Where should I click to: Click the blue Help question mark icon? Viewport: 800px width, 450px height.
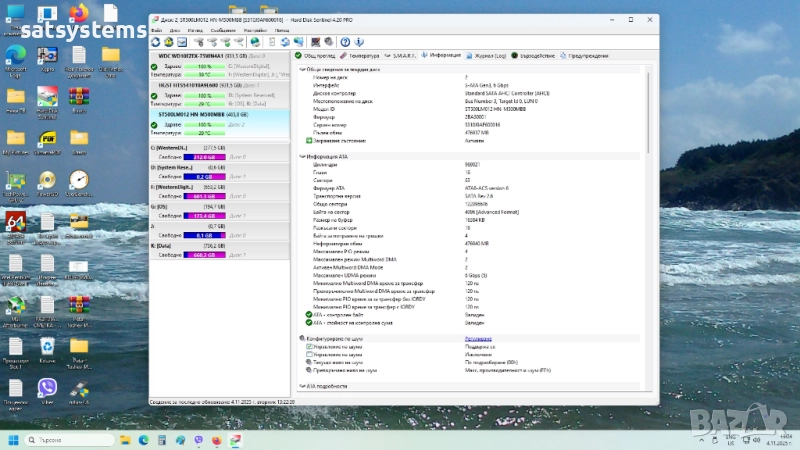[346, 42]
